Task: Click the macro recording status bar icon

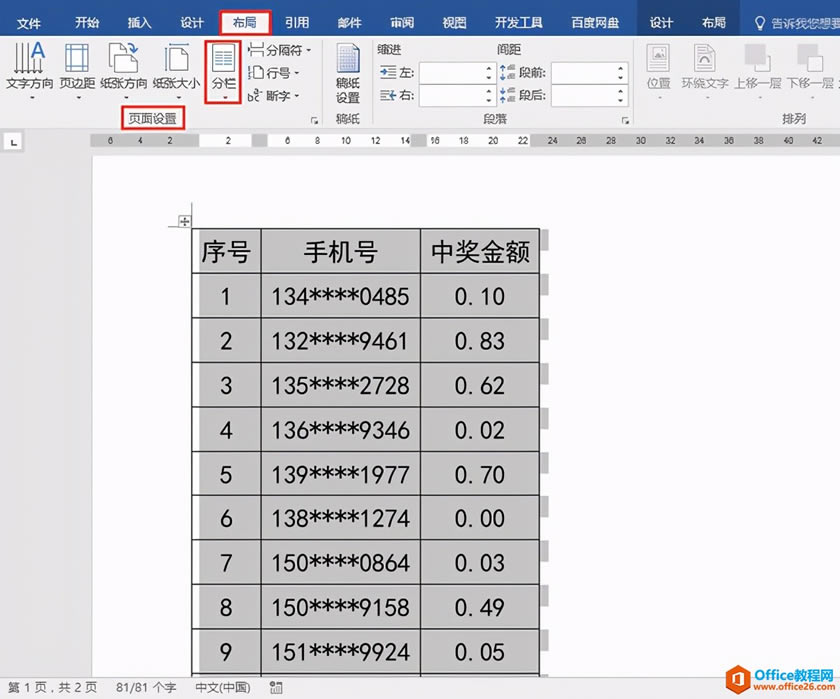Action: (x=276, y=687)
